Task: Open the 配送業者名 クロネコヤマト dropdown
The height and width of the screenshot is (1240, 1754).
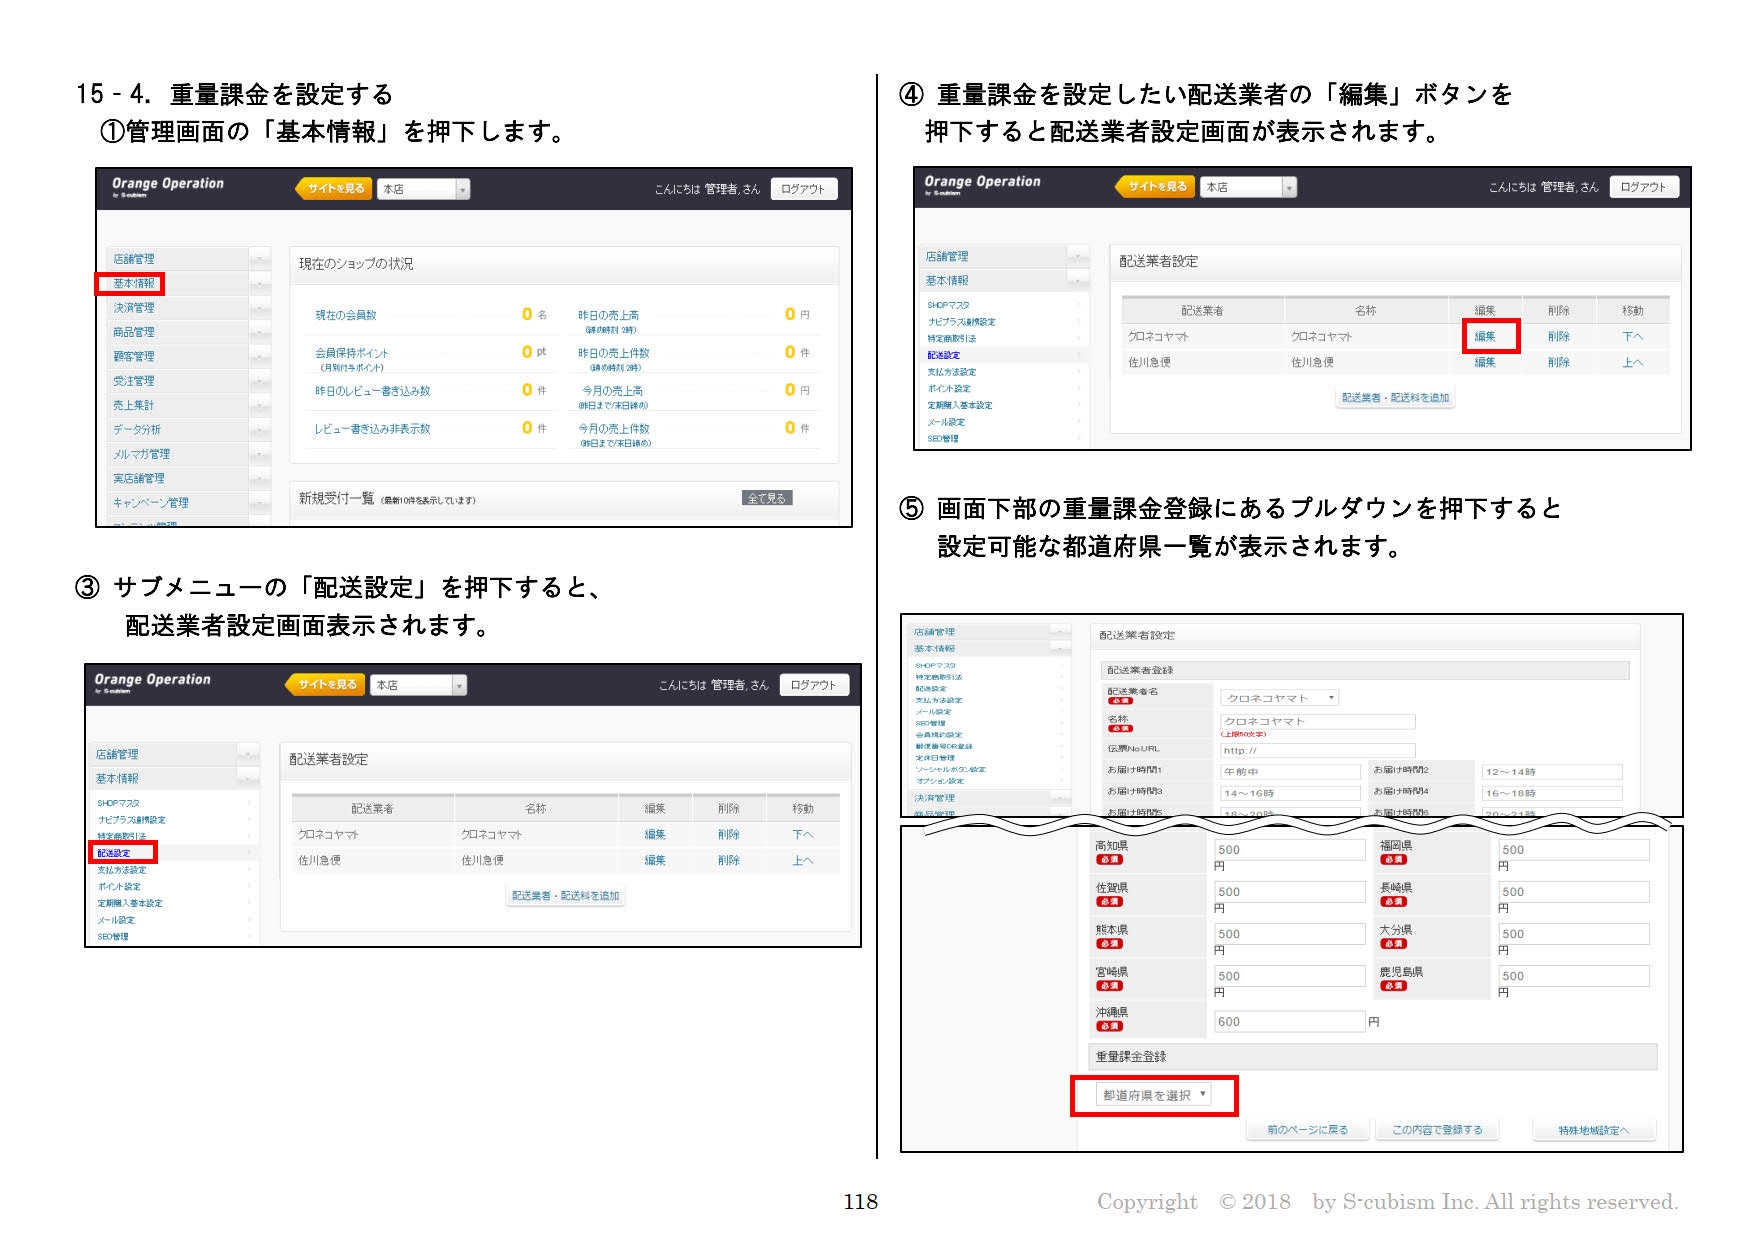Action: click(1279, 698)
